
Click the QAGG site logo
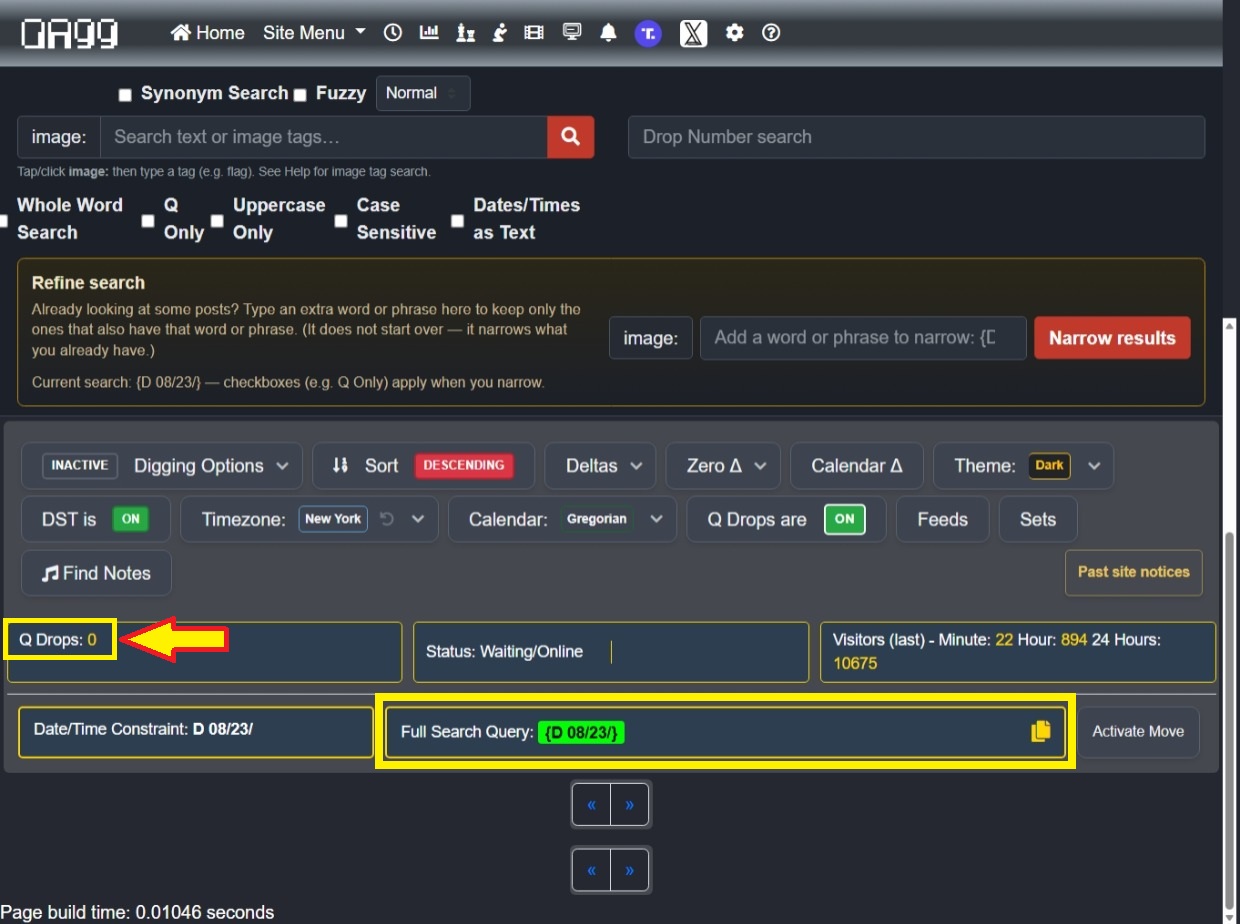70,33
